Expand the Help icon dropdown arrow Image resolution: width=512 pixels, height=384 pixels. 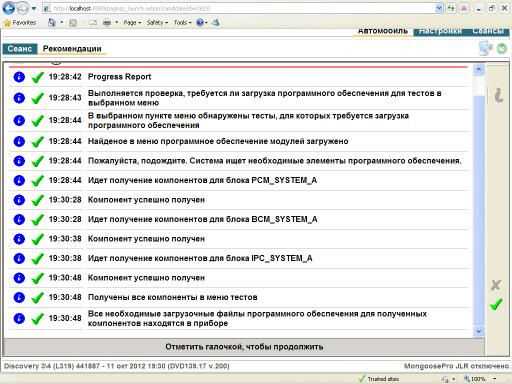(206, 23)
